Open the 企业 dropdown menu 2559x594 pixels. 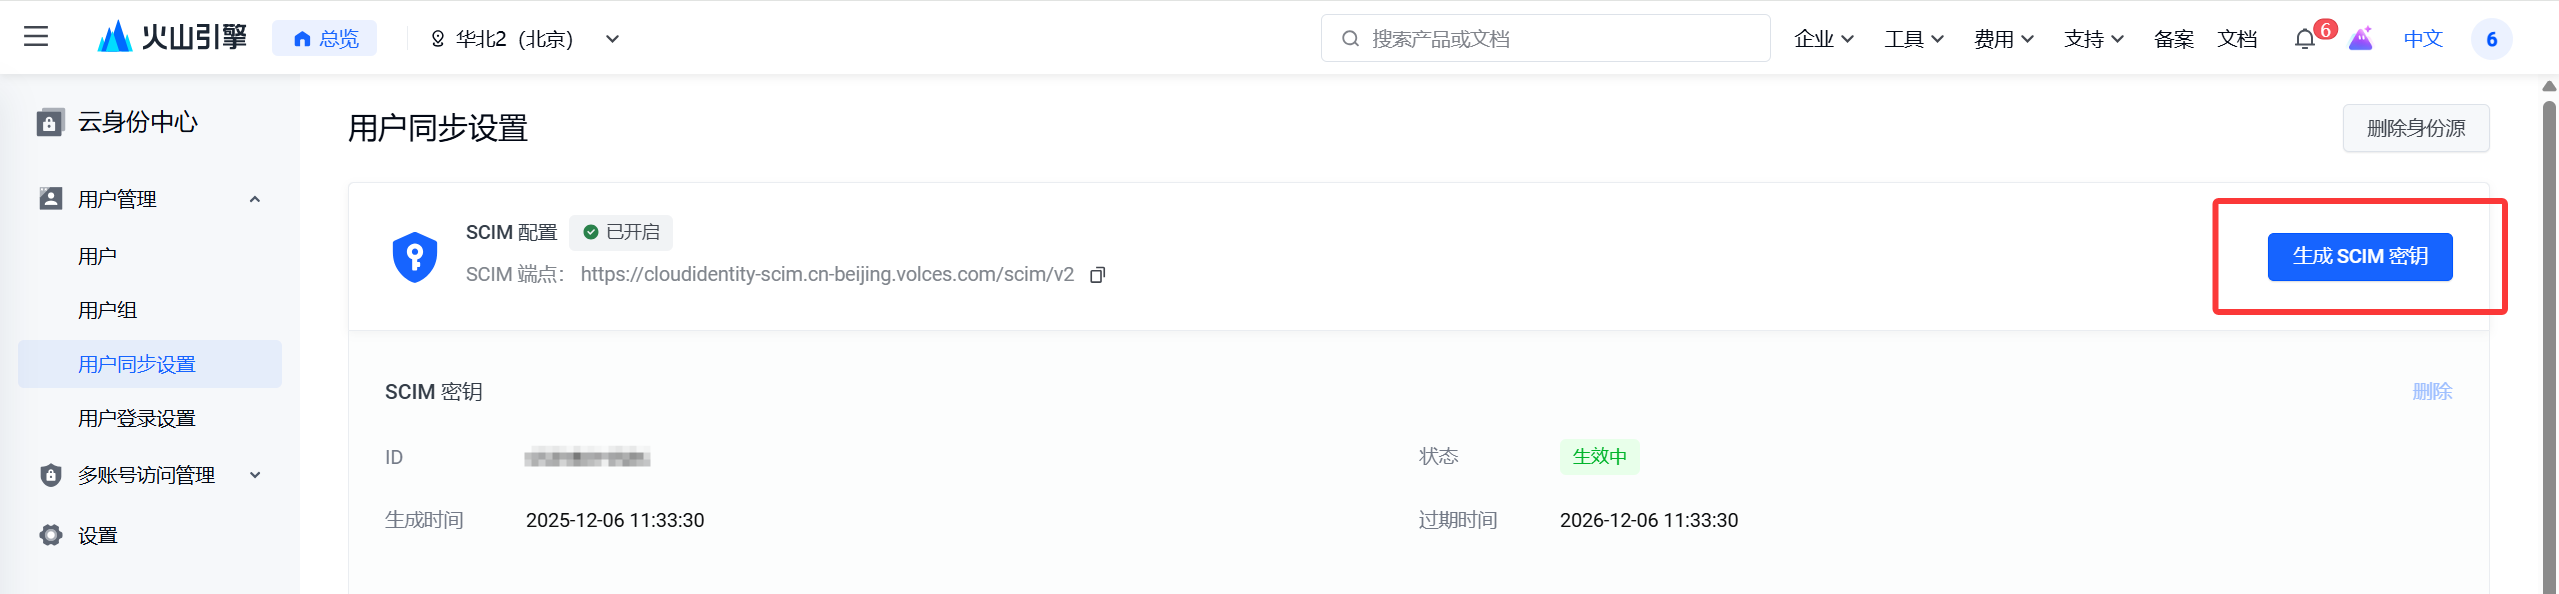tap(1824, 39)
